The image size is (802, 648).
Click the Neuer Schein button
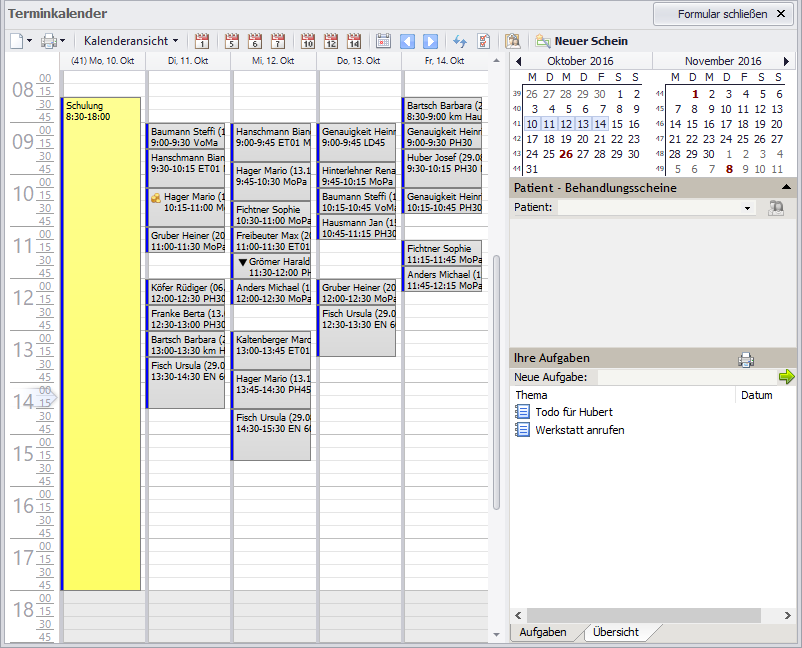point(581,41)
